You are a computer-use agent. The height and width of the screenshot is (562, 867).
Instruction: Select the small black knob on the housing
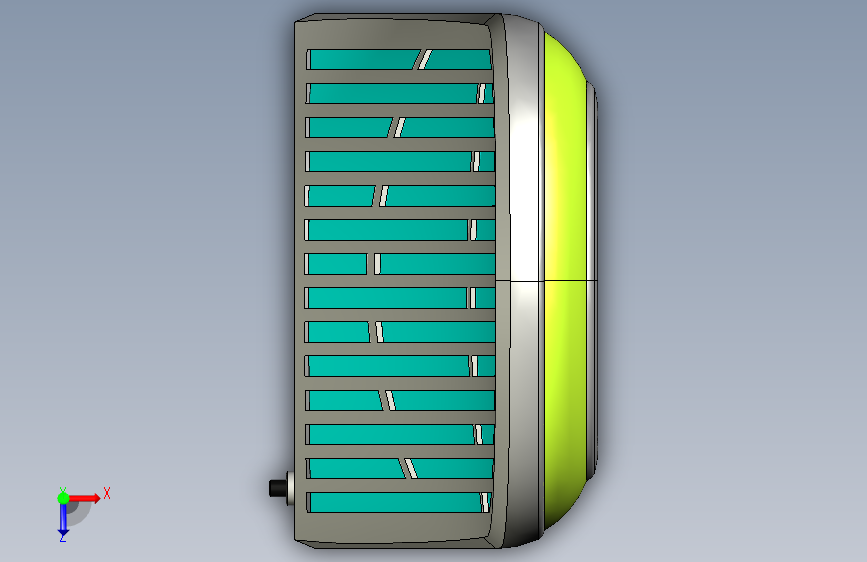click(x=278, y=488)
